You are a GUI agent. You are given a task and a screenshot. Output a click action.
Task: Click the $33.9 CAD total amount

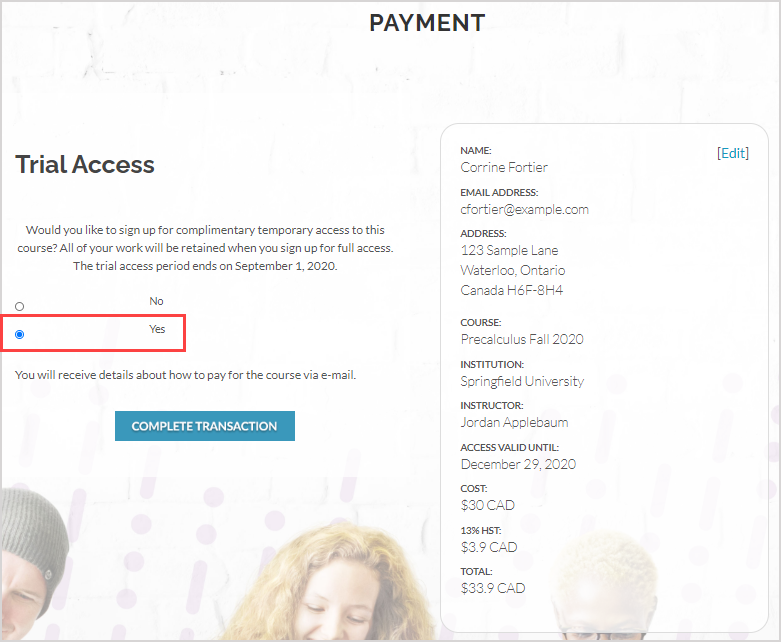493,588
